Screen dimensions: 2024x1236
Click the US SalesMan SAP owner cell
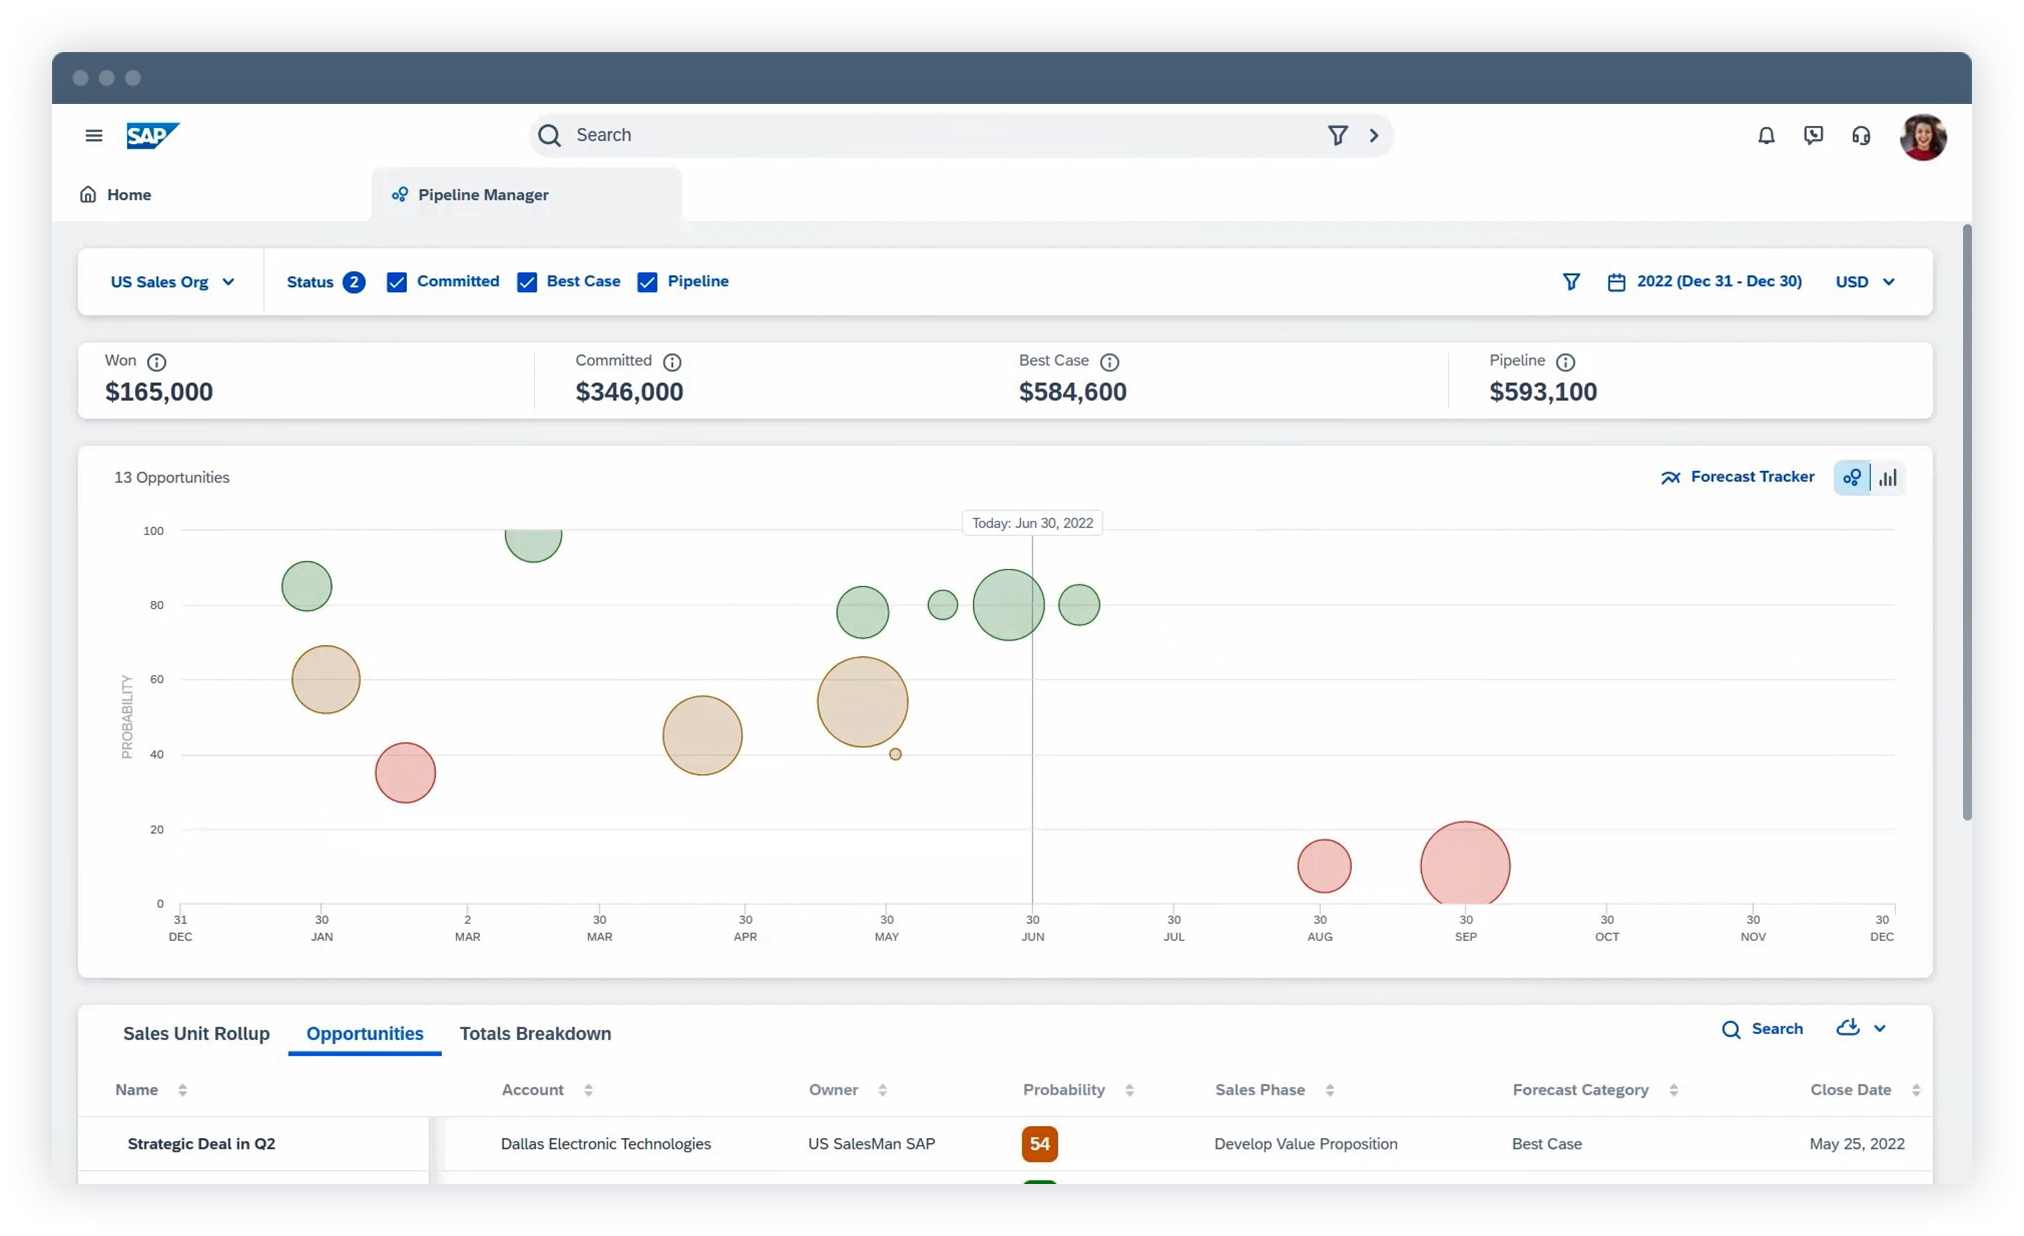[x=872, y=1144]
